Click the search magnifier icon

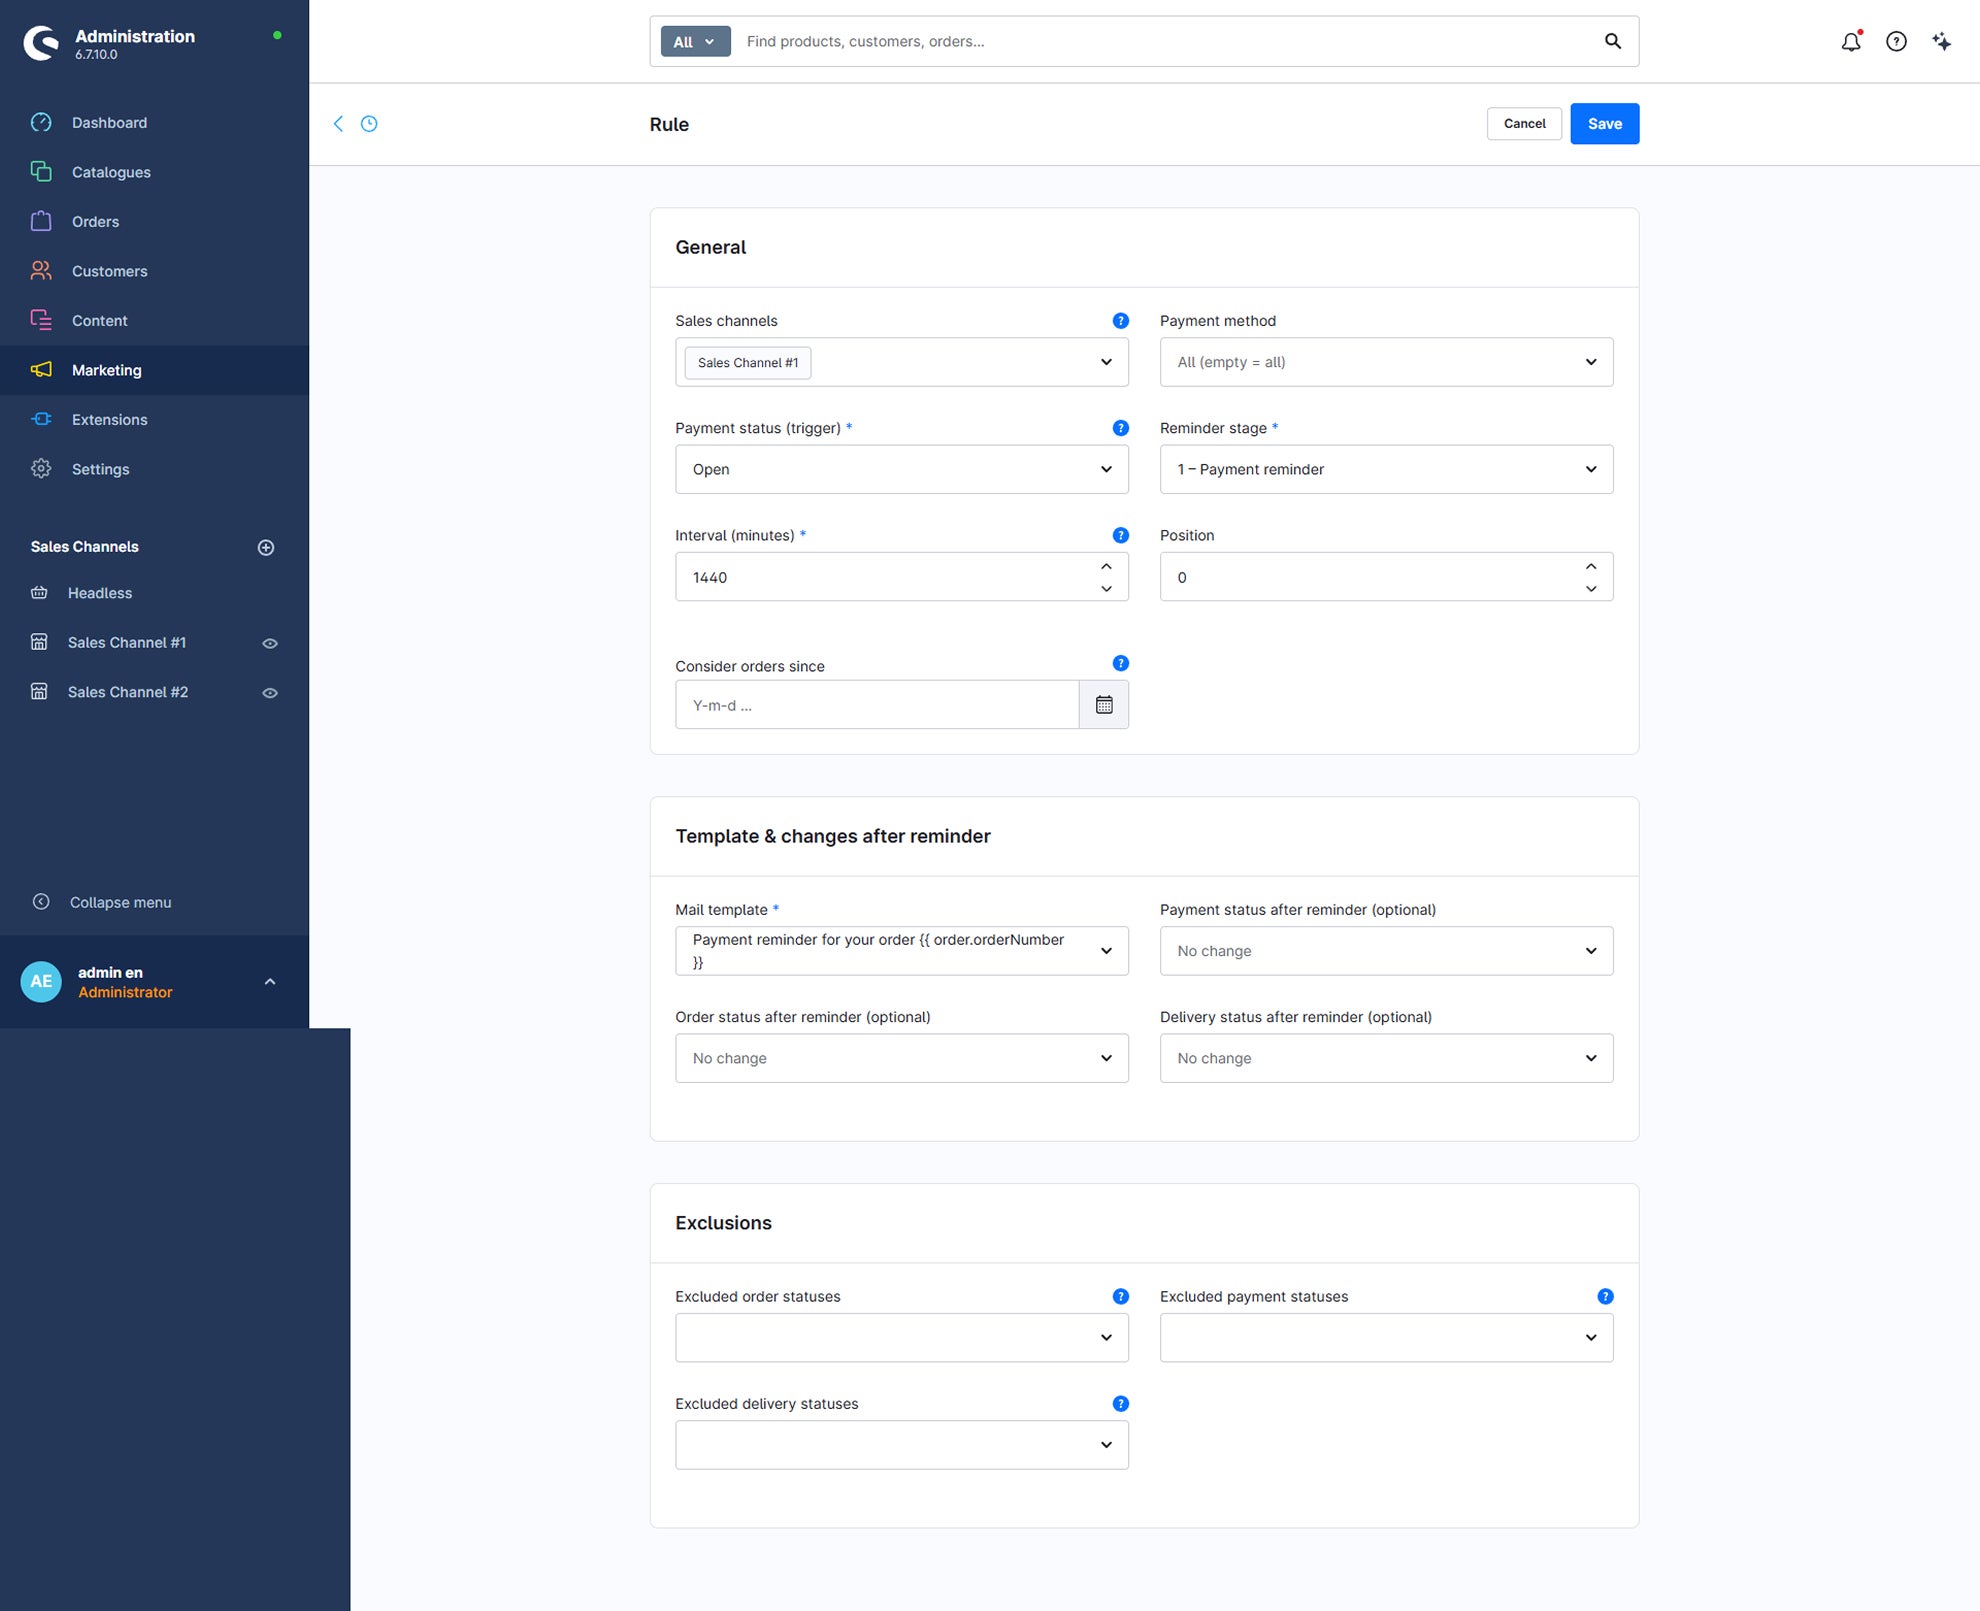click(x=1613, y=41)
